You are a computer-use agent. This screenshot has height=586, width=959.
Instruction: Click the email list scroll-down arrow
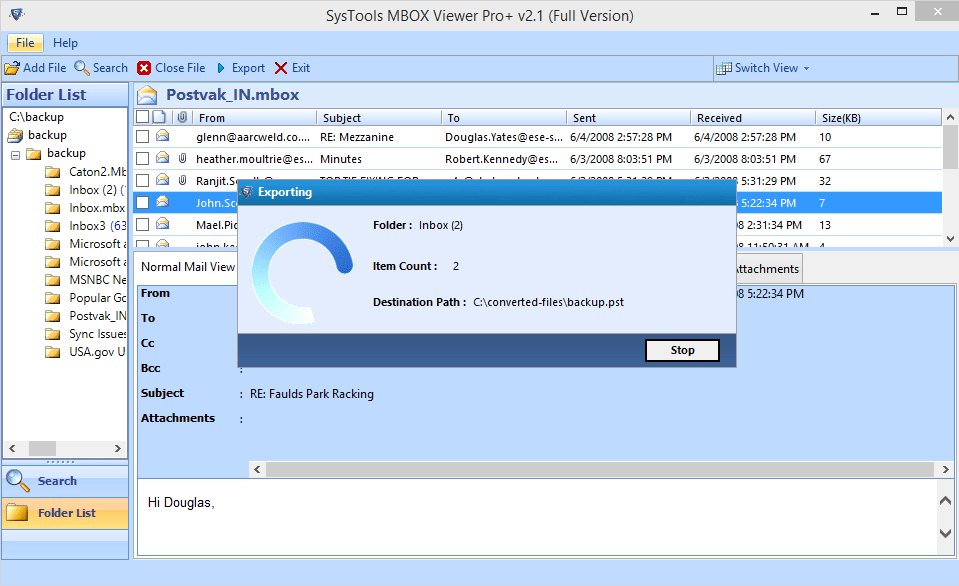[x=950, y=239]
